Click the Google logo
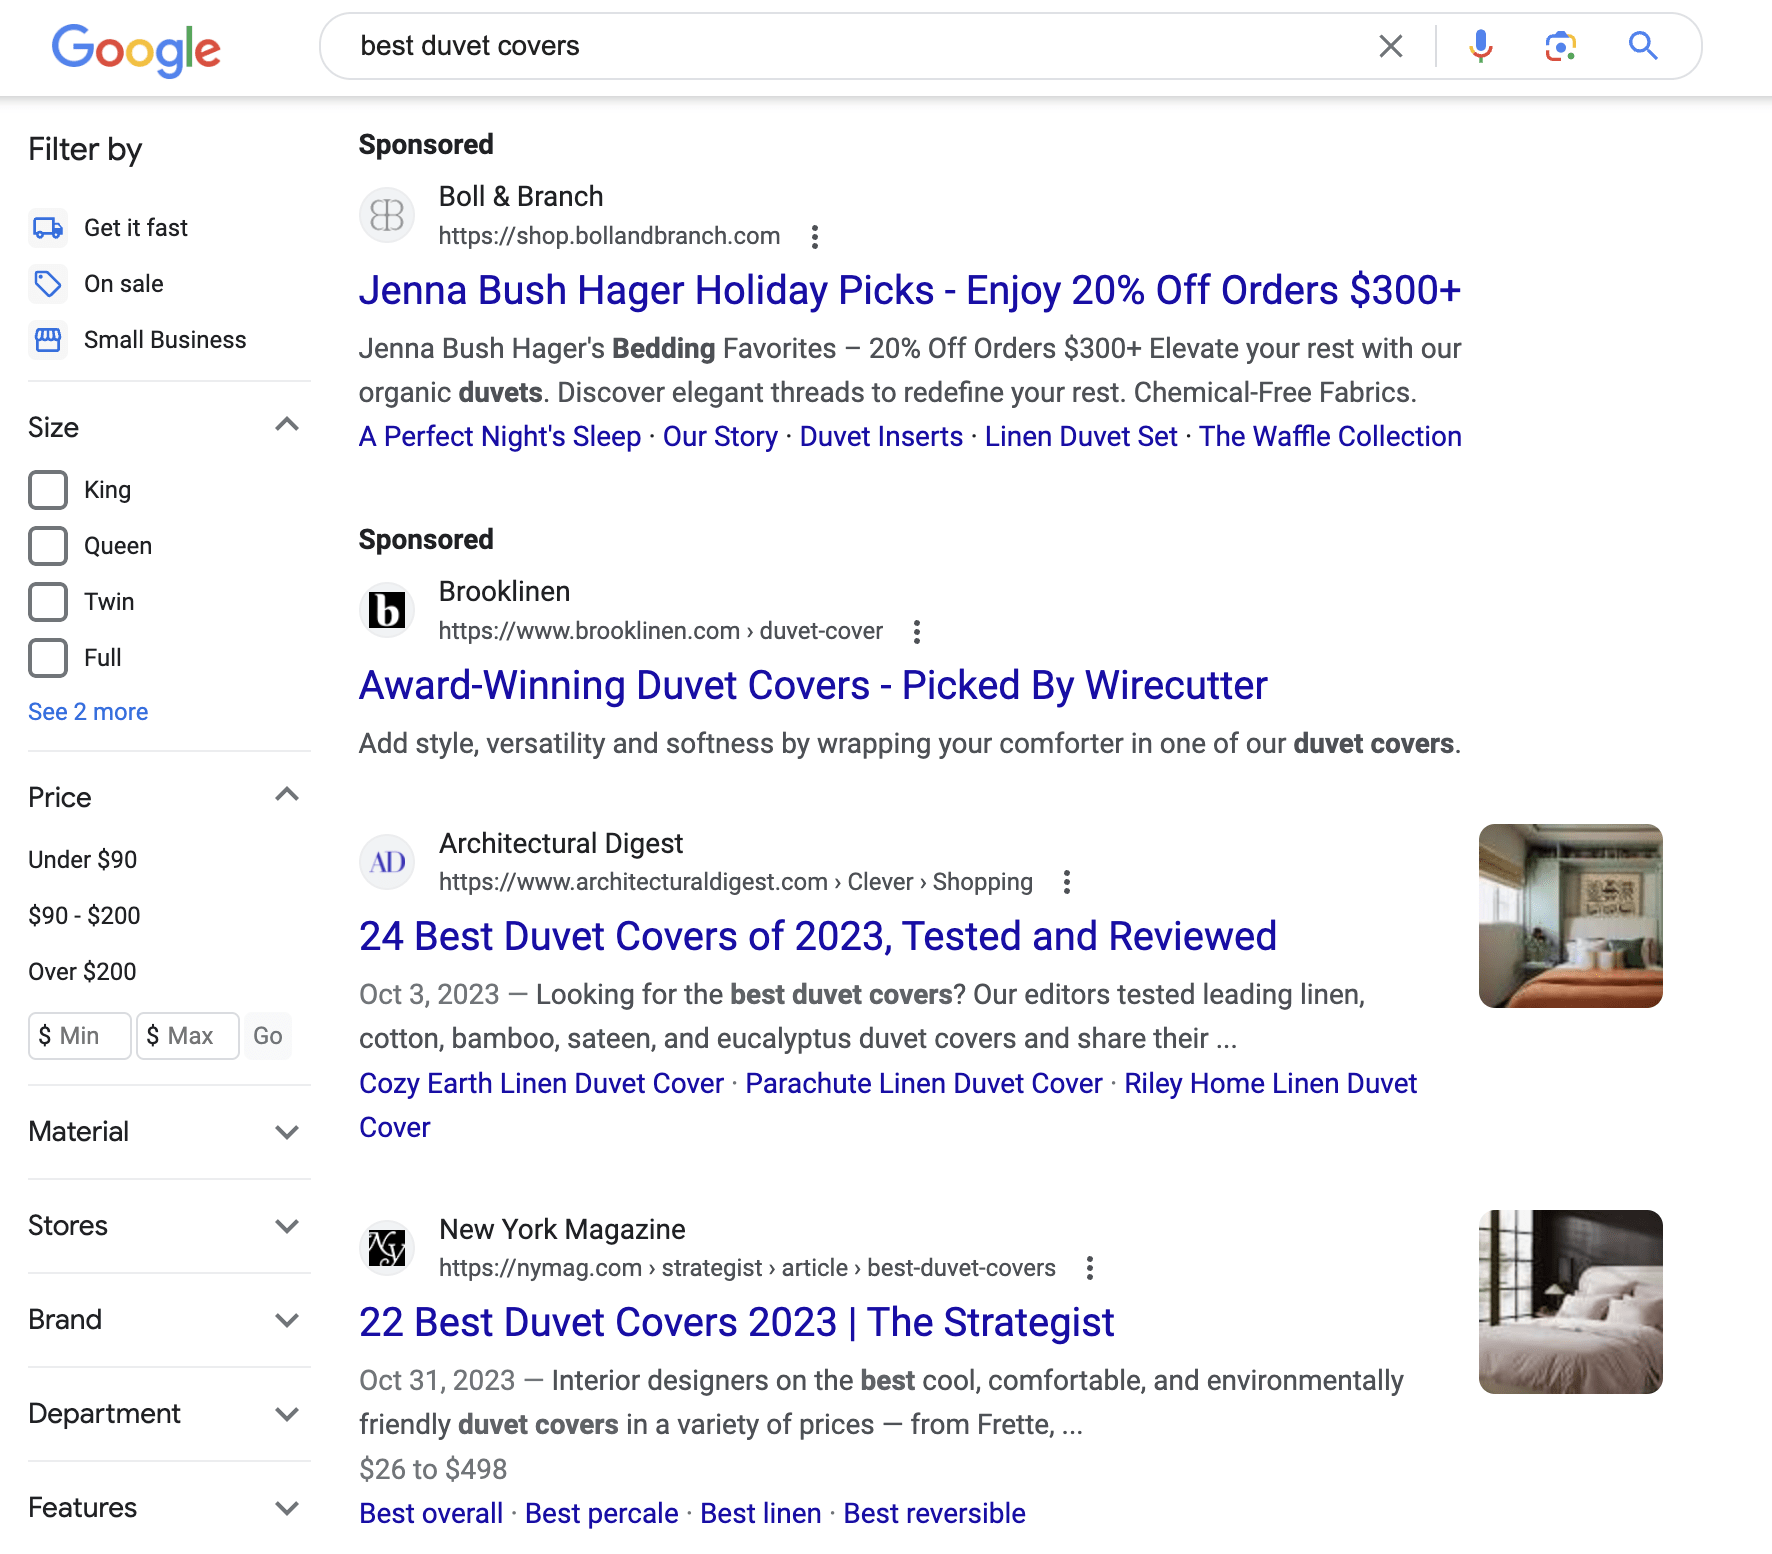 click(135, 50)
